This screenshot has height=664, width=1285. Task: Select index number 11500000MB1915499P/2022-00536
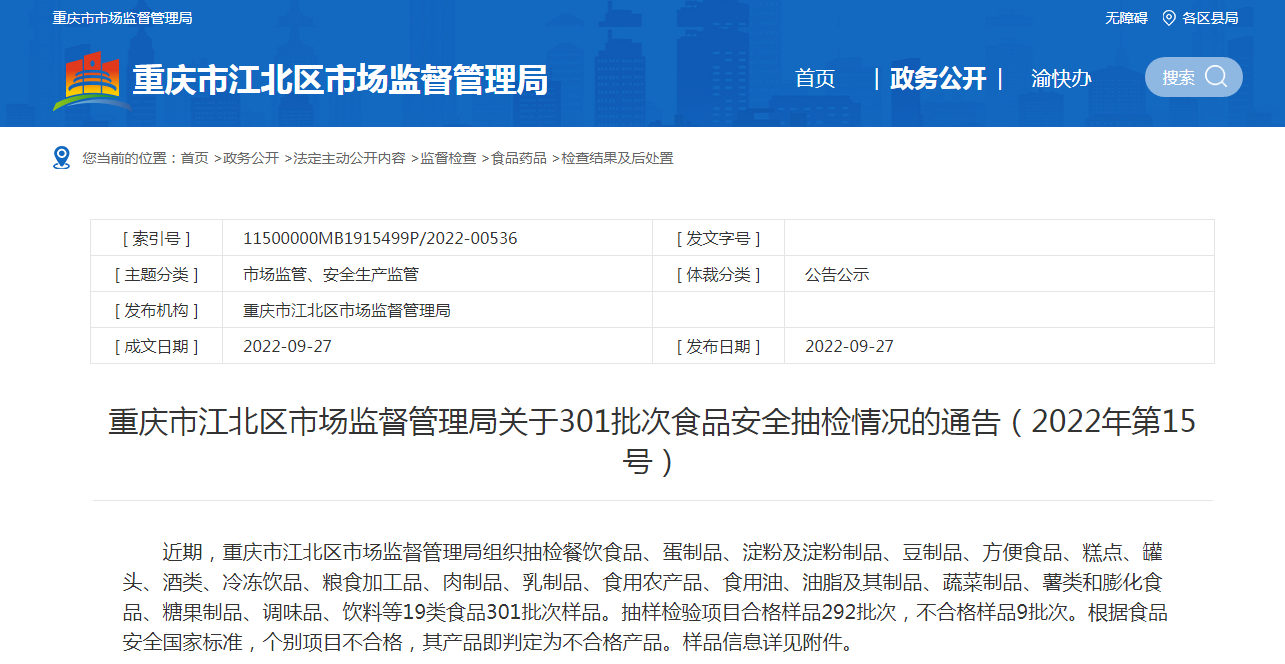380,238
